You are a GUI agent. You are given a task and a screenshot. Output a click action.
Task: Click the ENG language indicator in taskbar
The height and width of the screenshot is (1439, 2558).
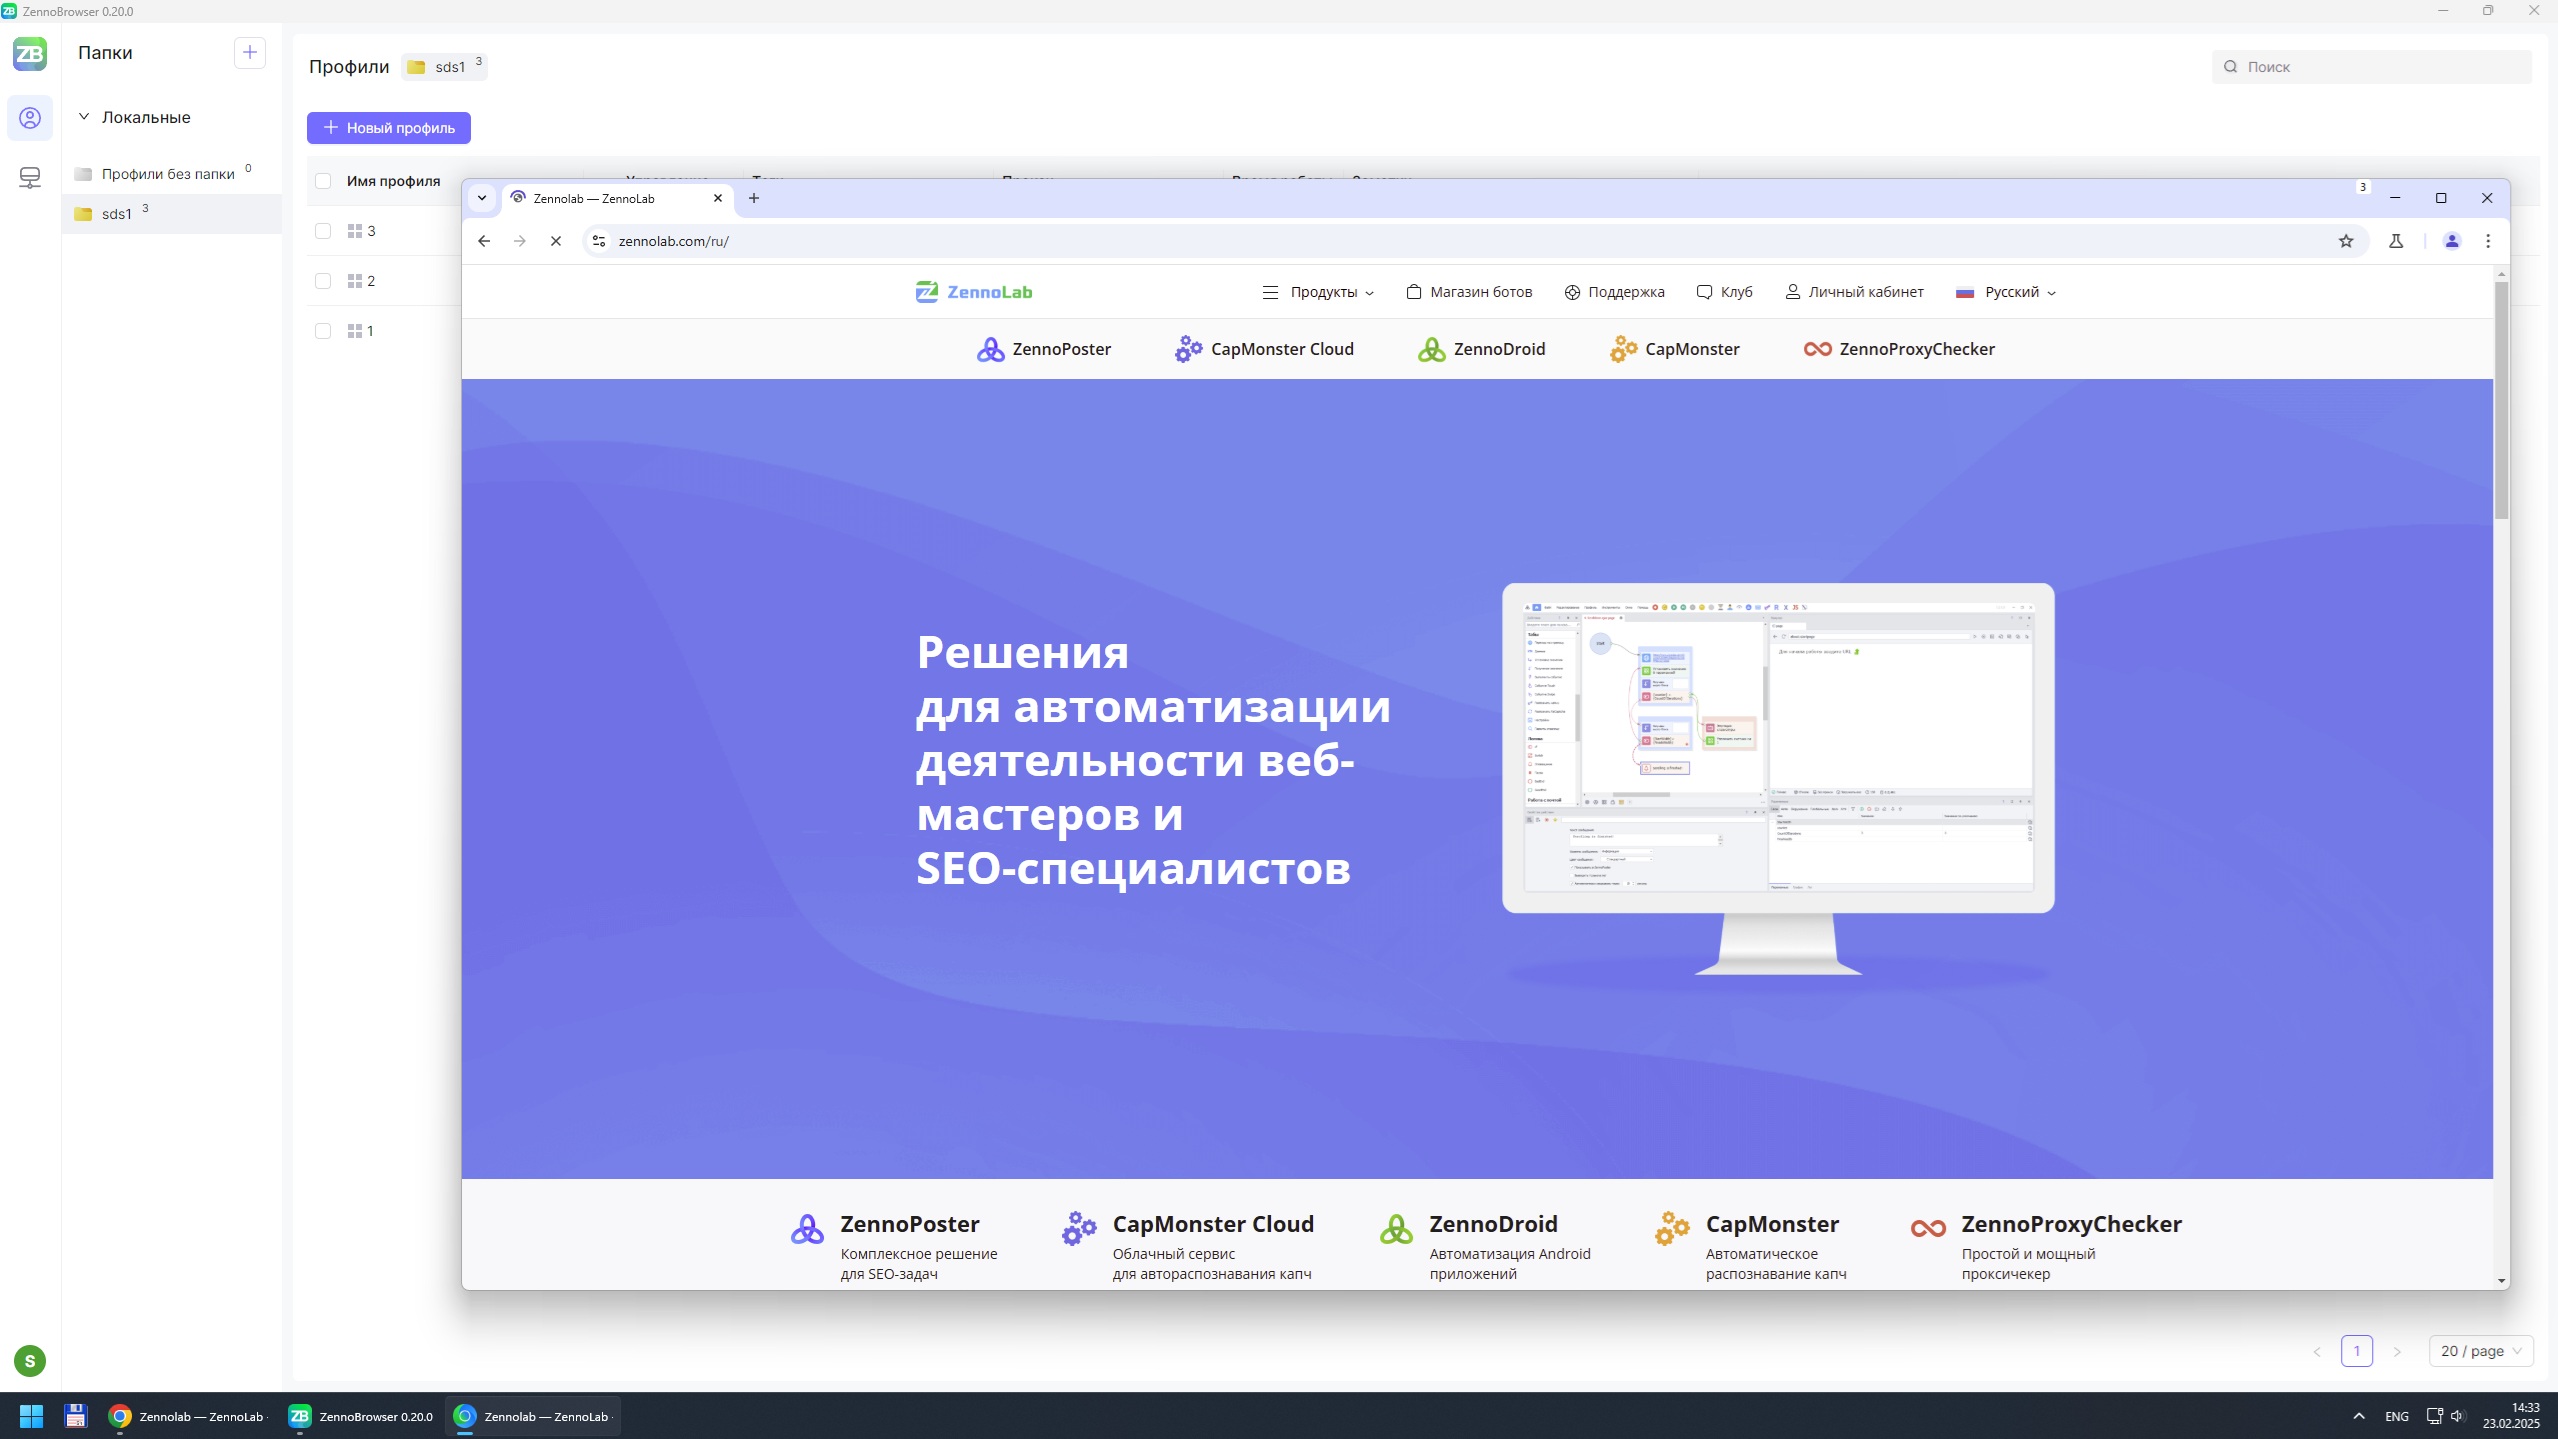pyautogui.click(x=2396, y=1416)
